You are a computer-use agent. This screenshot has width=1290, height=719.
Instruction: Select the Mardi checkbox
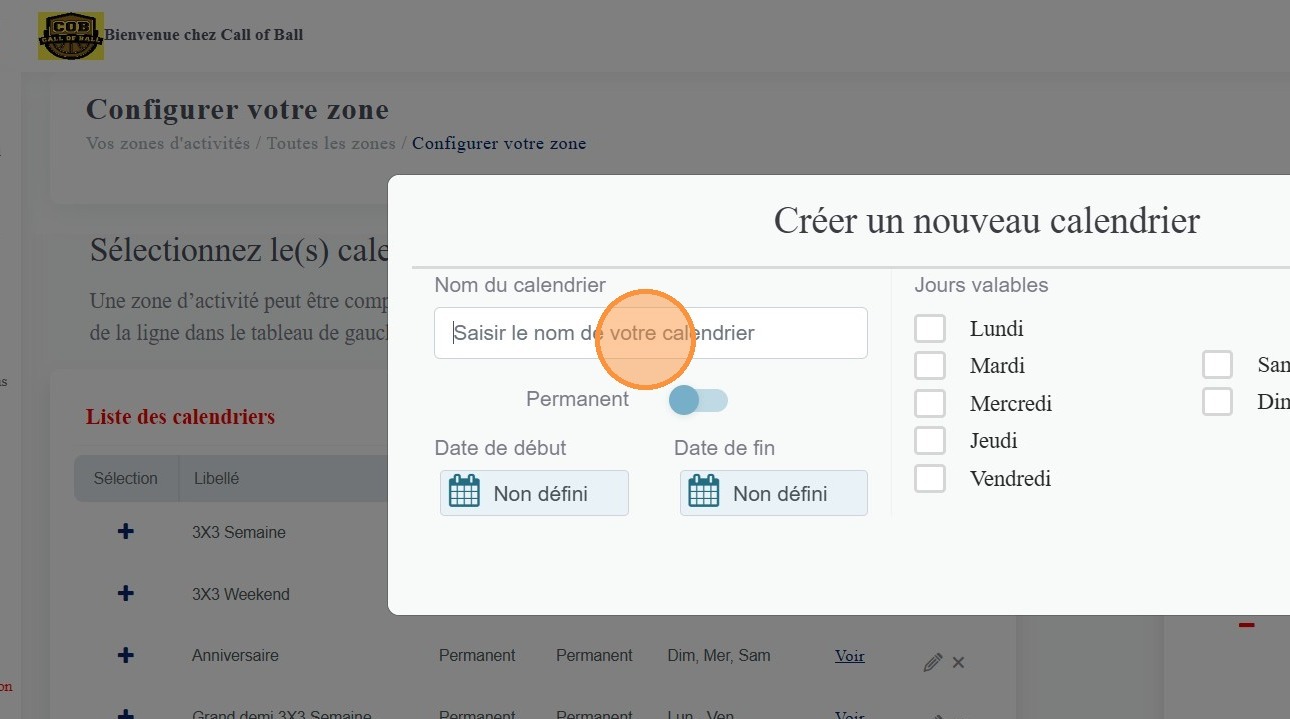[930, 365]
